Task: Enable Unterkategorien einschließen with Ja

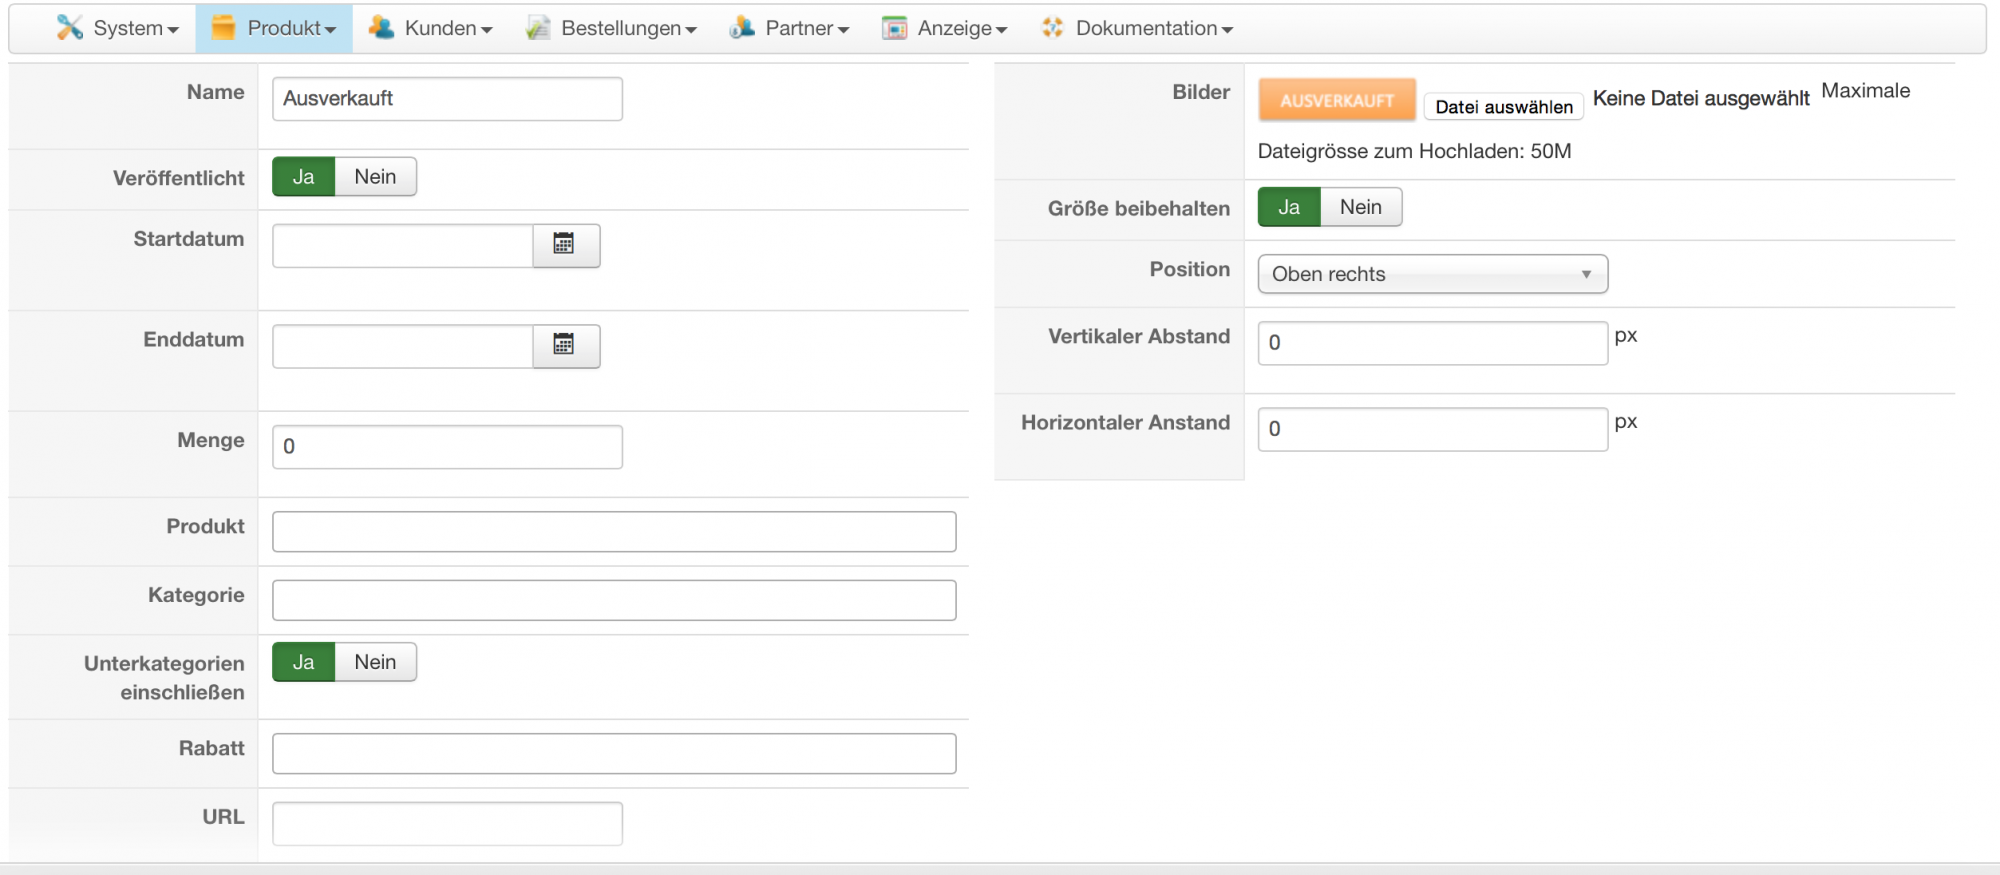Action: click(x=304, y=662)
